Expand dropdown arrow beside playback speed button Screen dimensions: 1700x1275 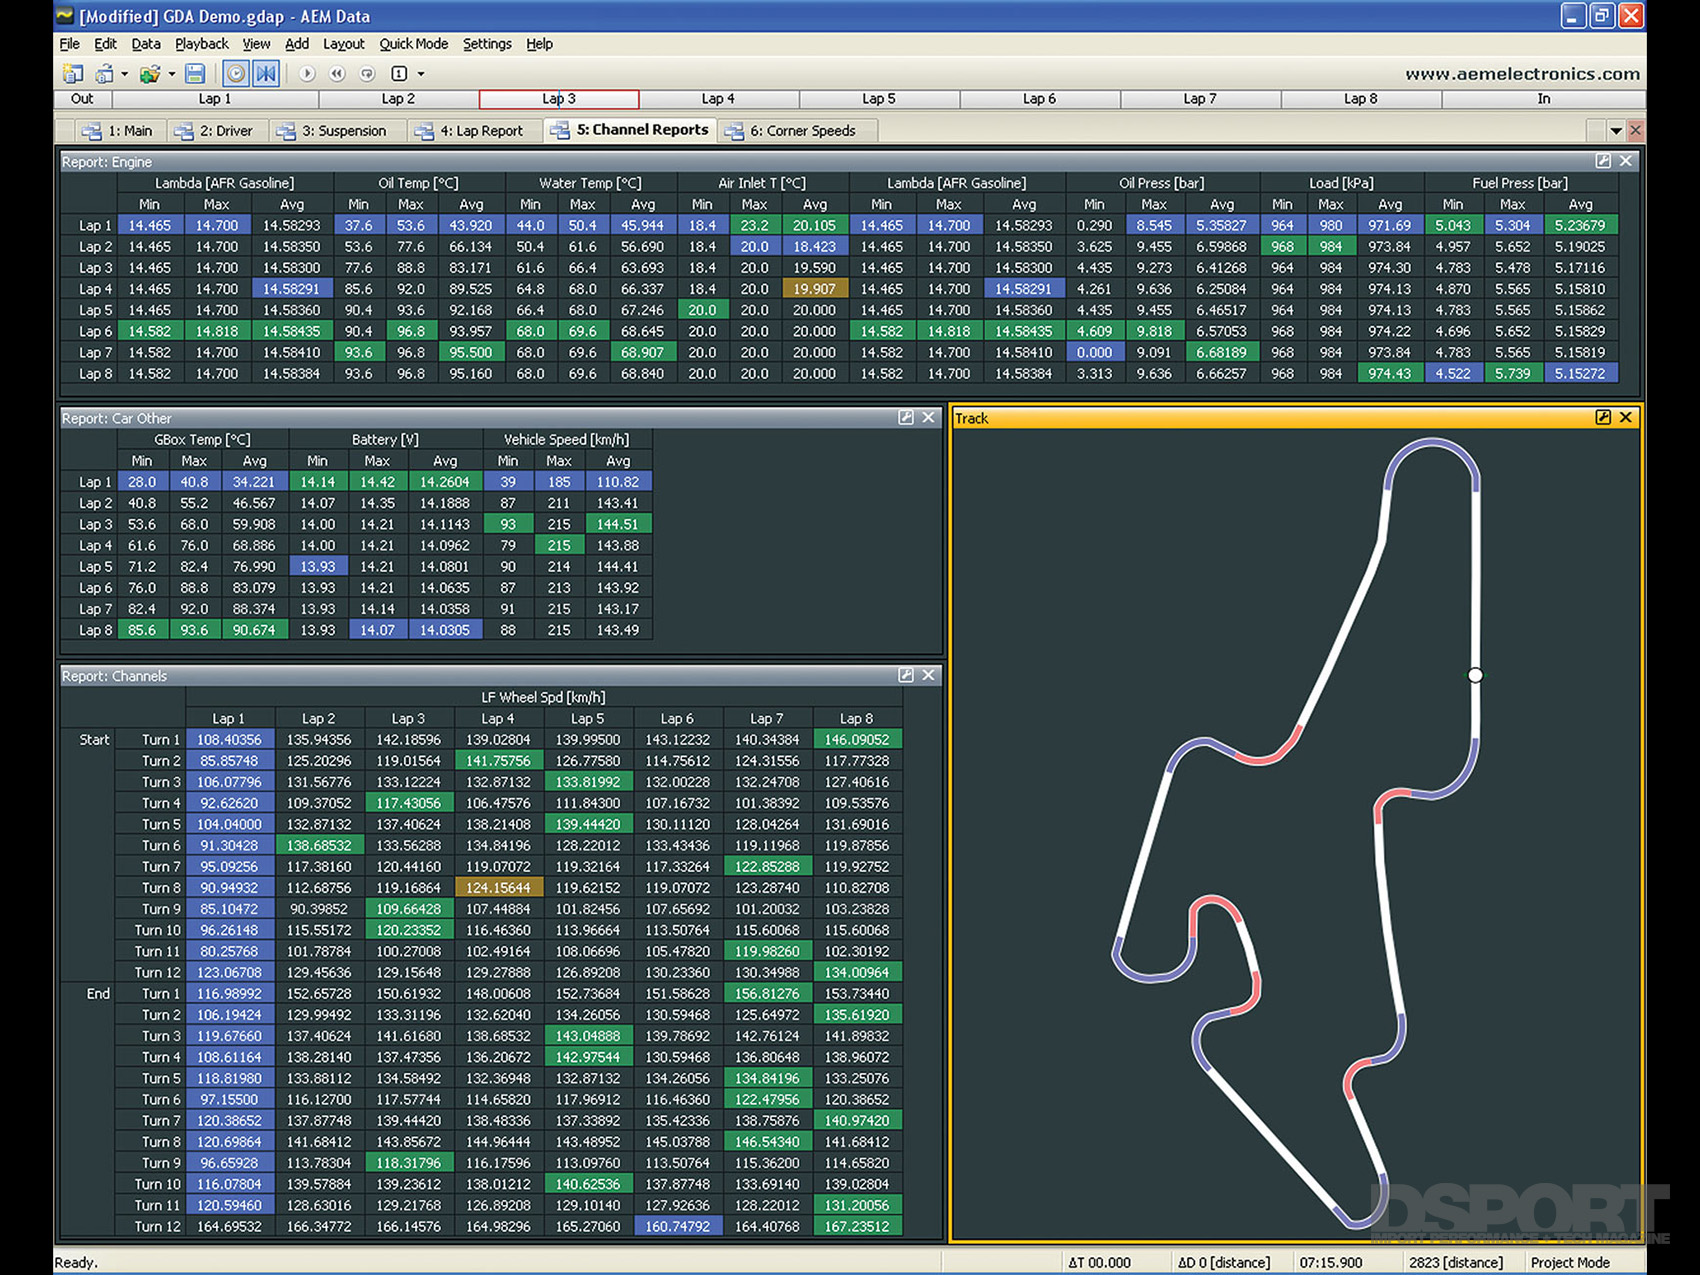tap(421, 74)
